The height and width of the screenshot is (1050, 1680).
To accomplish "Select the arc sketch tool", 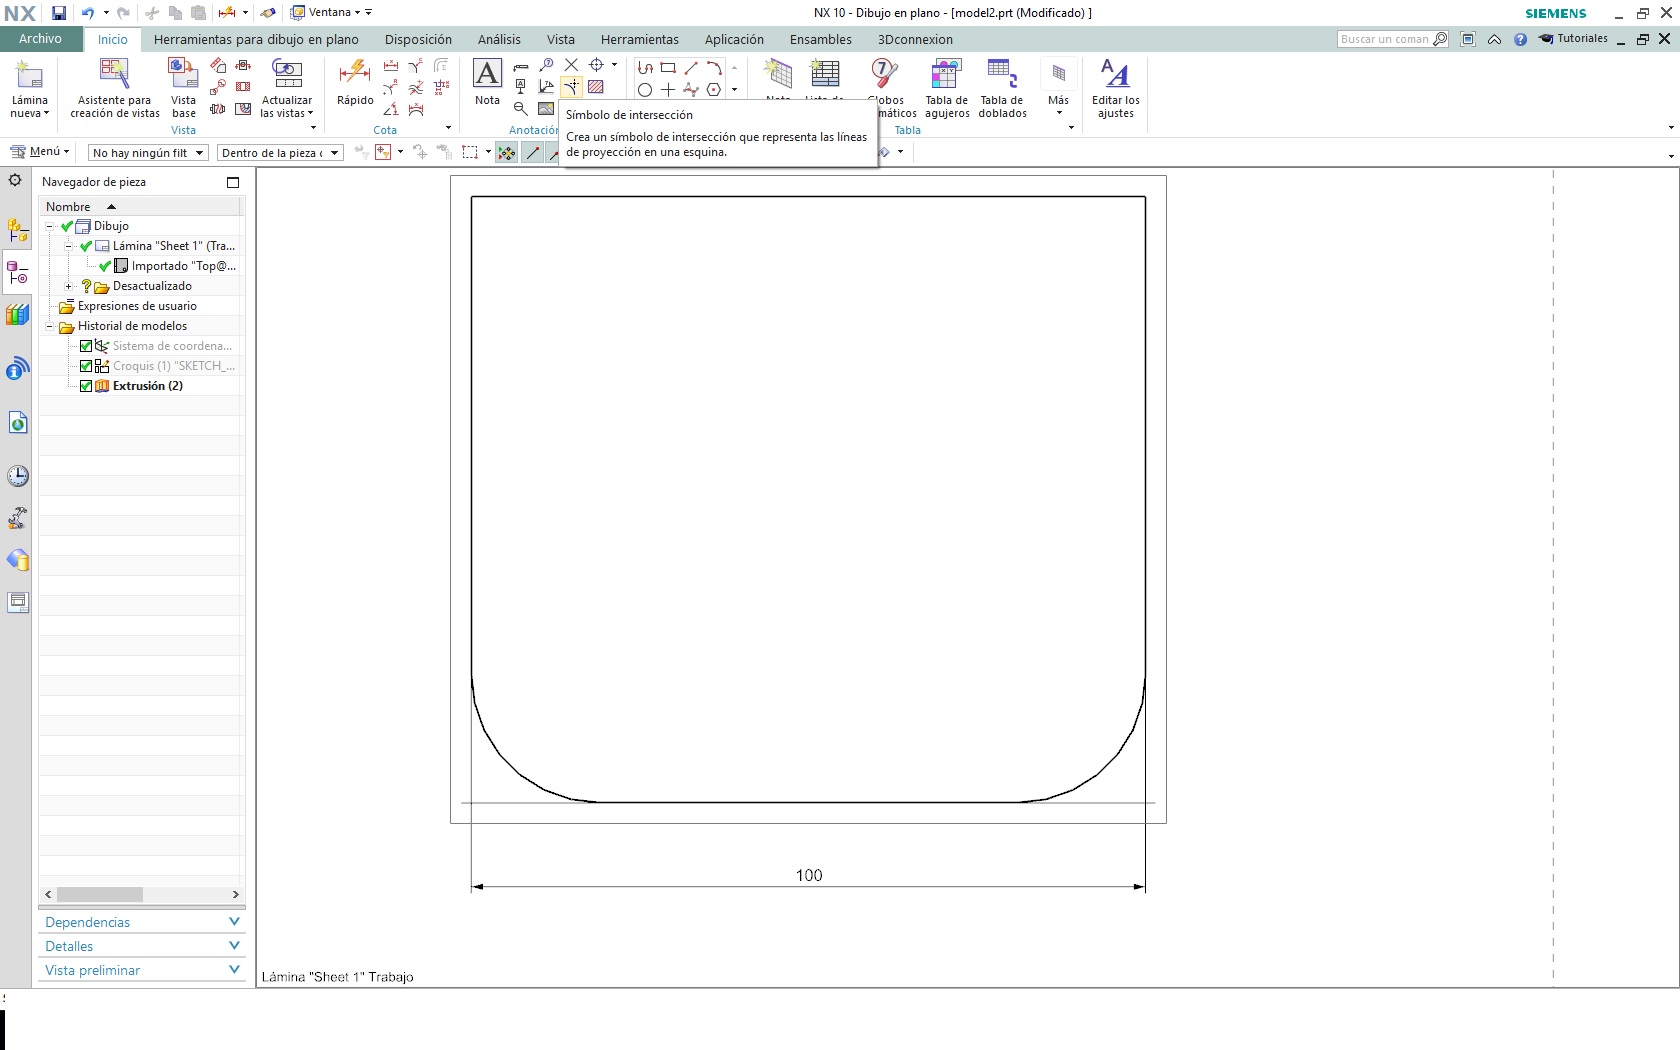I will 714,67.
